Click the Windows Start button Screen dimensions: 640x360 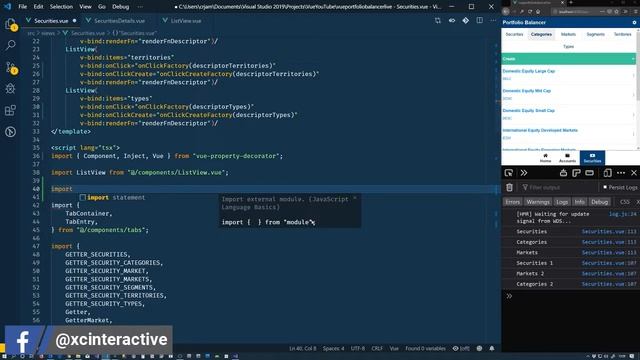4,356
